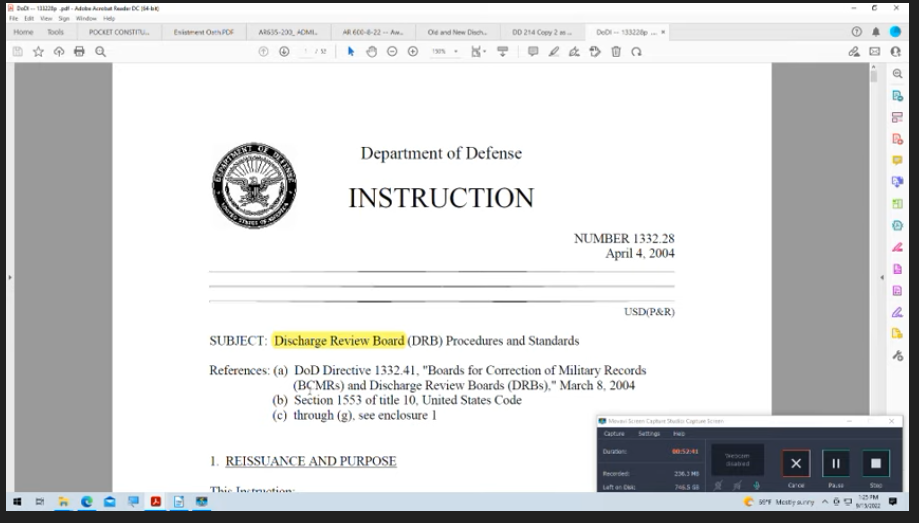Open right pane search magnifier
Screen dimensions: 919x523
point(897,74)
